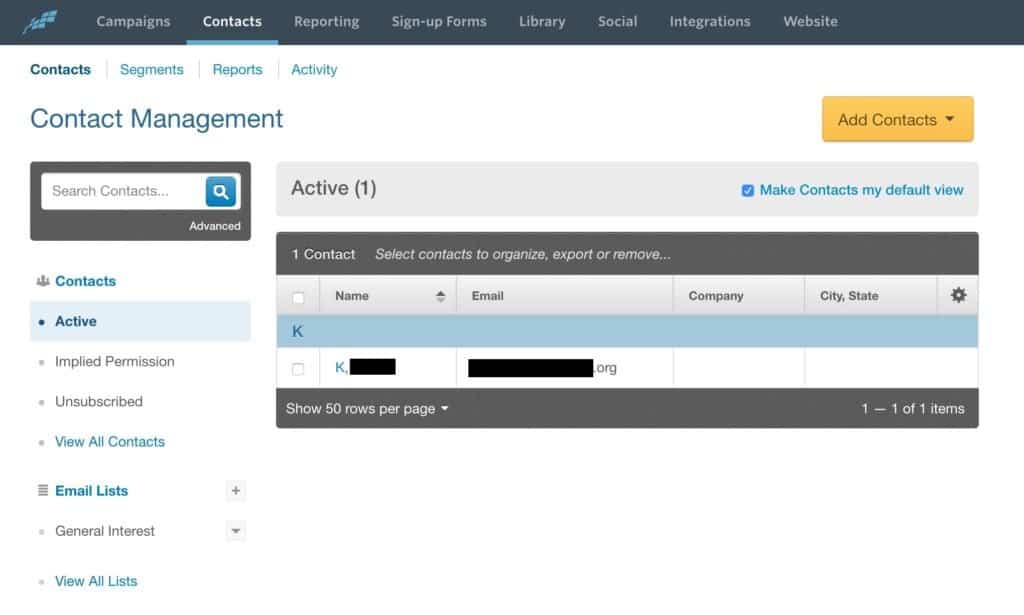Toggle the select-all checkbox in table header
1024x615 pixels.
(298, 298)
